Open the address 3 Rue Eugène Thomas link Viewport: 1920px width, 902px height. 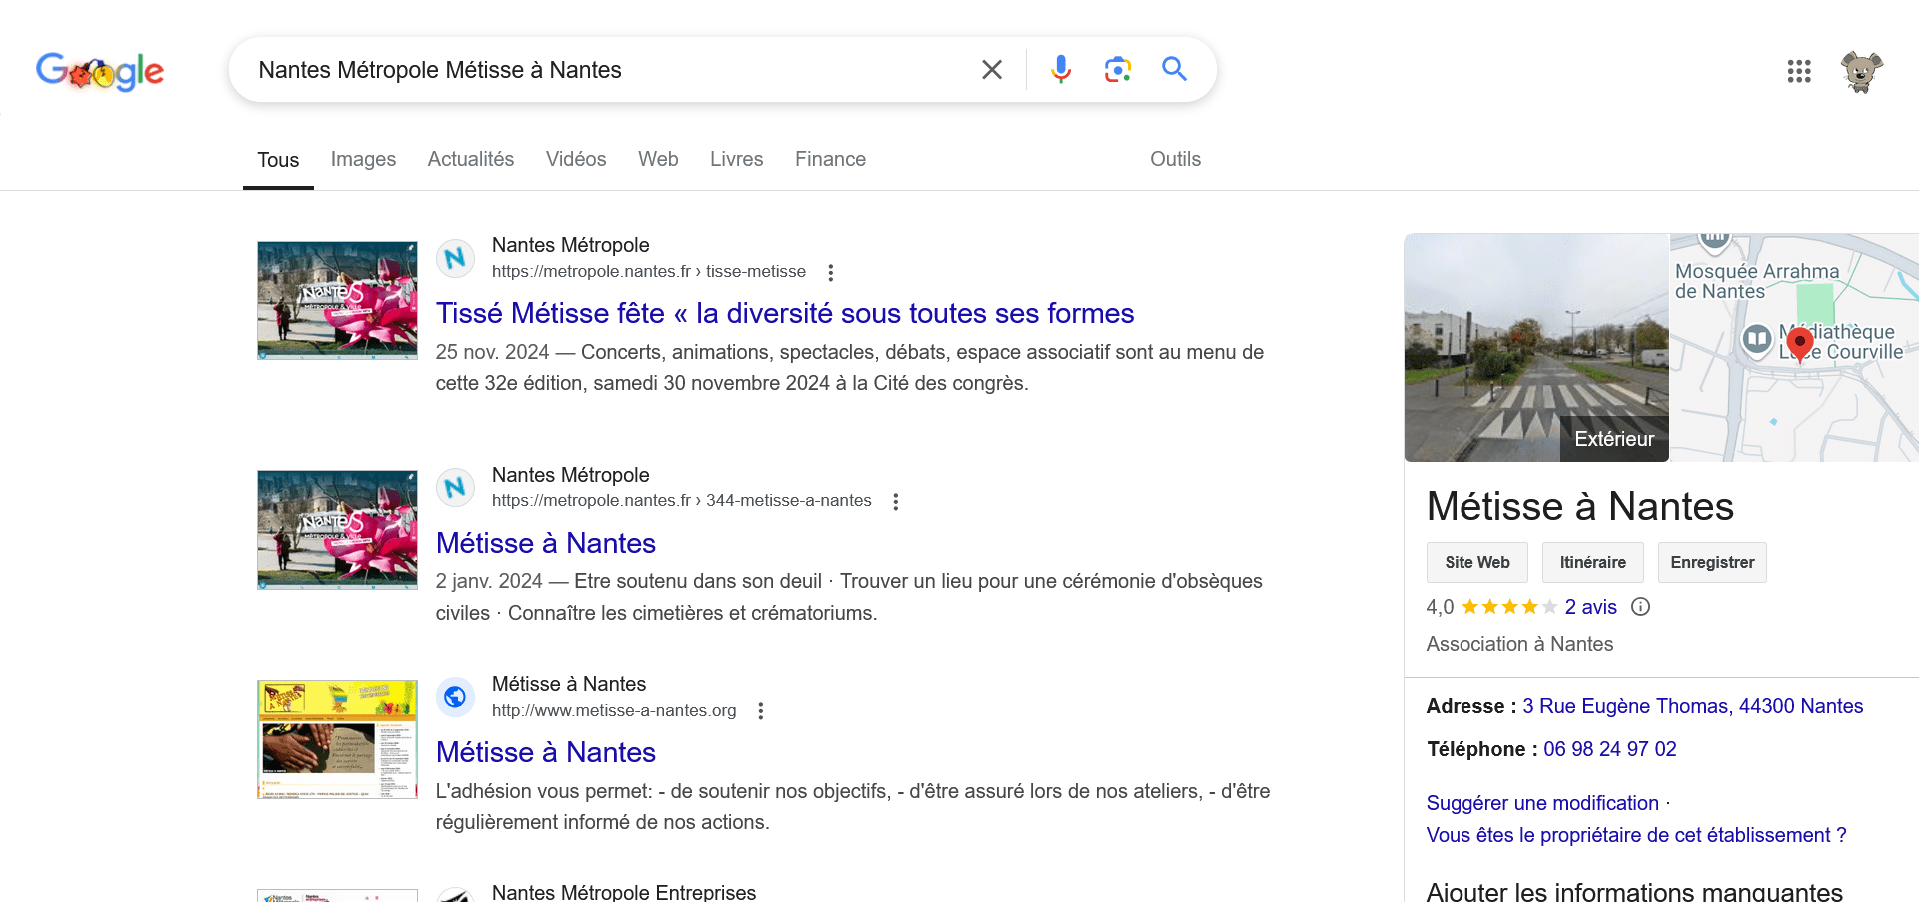tap(1692, 706)
